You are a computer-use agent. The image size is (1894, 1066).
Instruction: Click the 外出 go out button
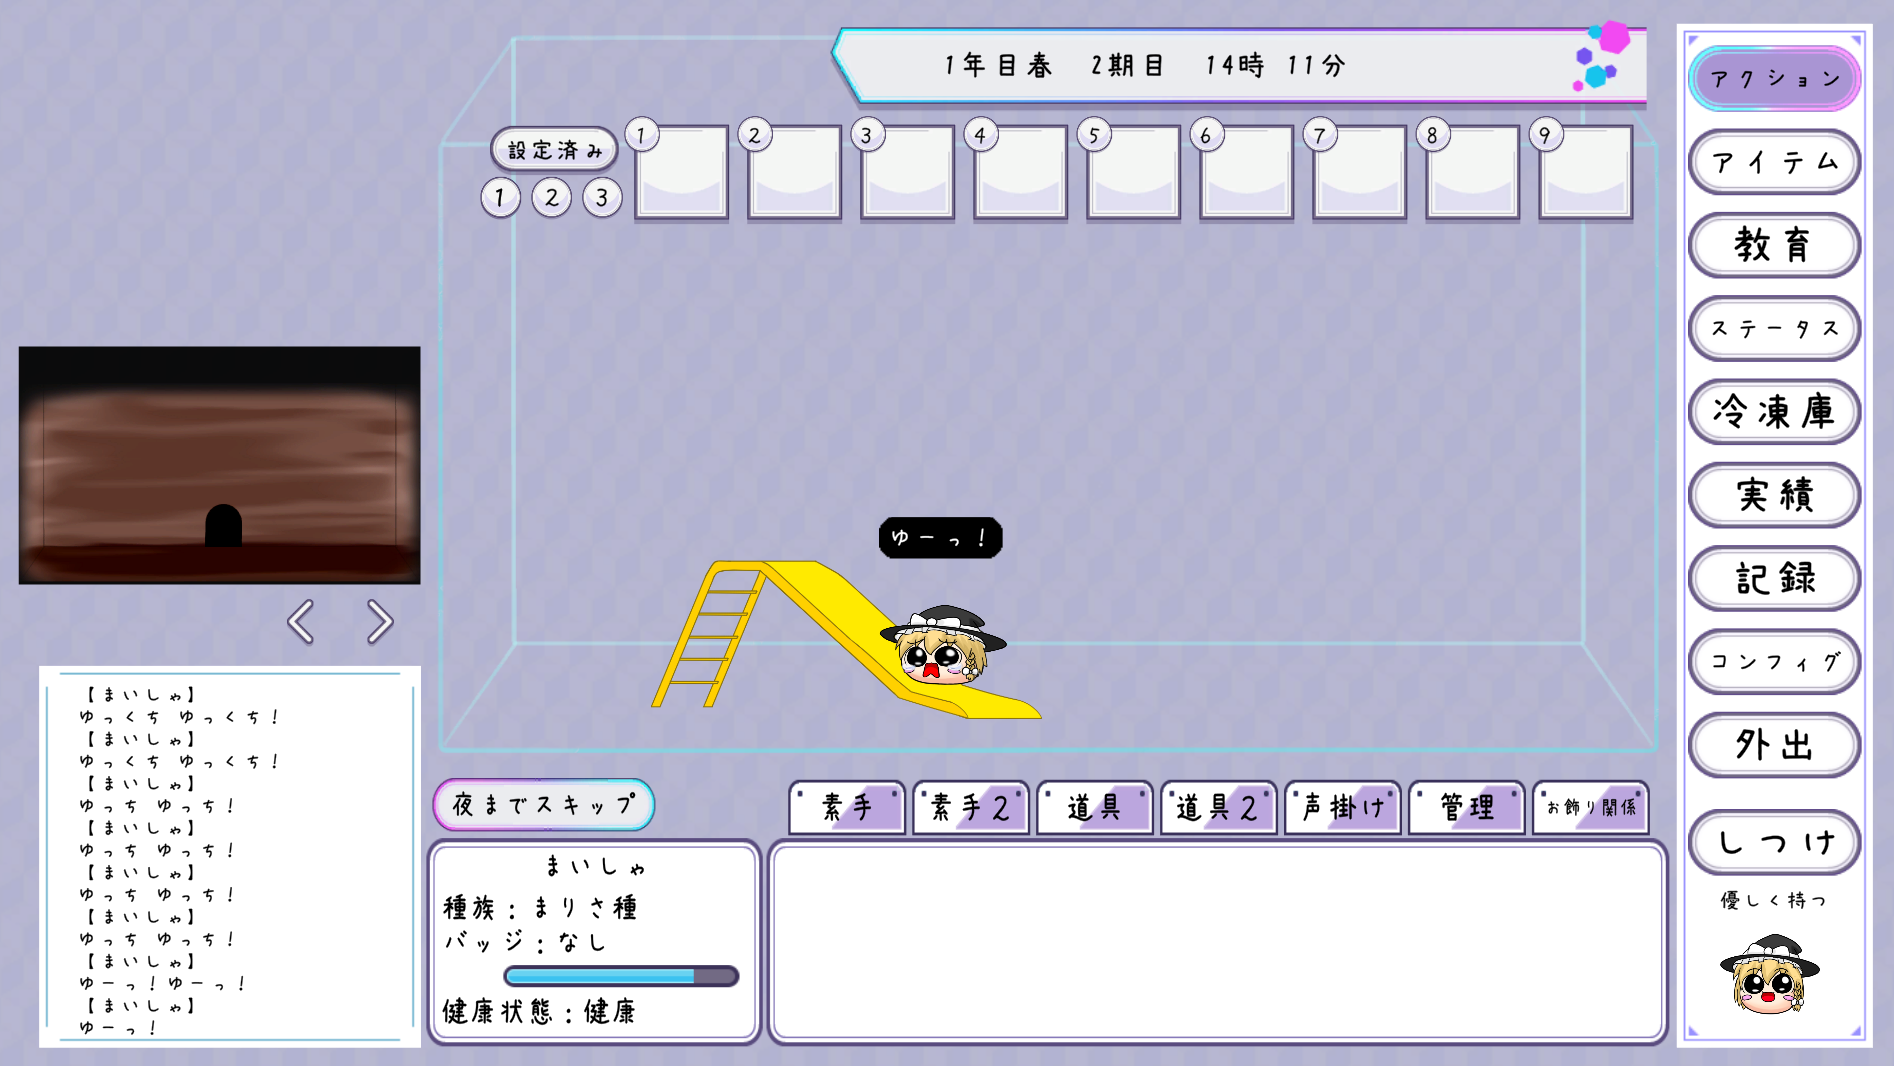pyautogui.click(x=1774, y=744)
